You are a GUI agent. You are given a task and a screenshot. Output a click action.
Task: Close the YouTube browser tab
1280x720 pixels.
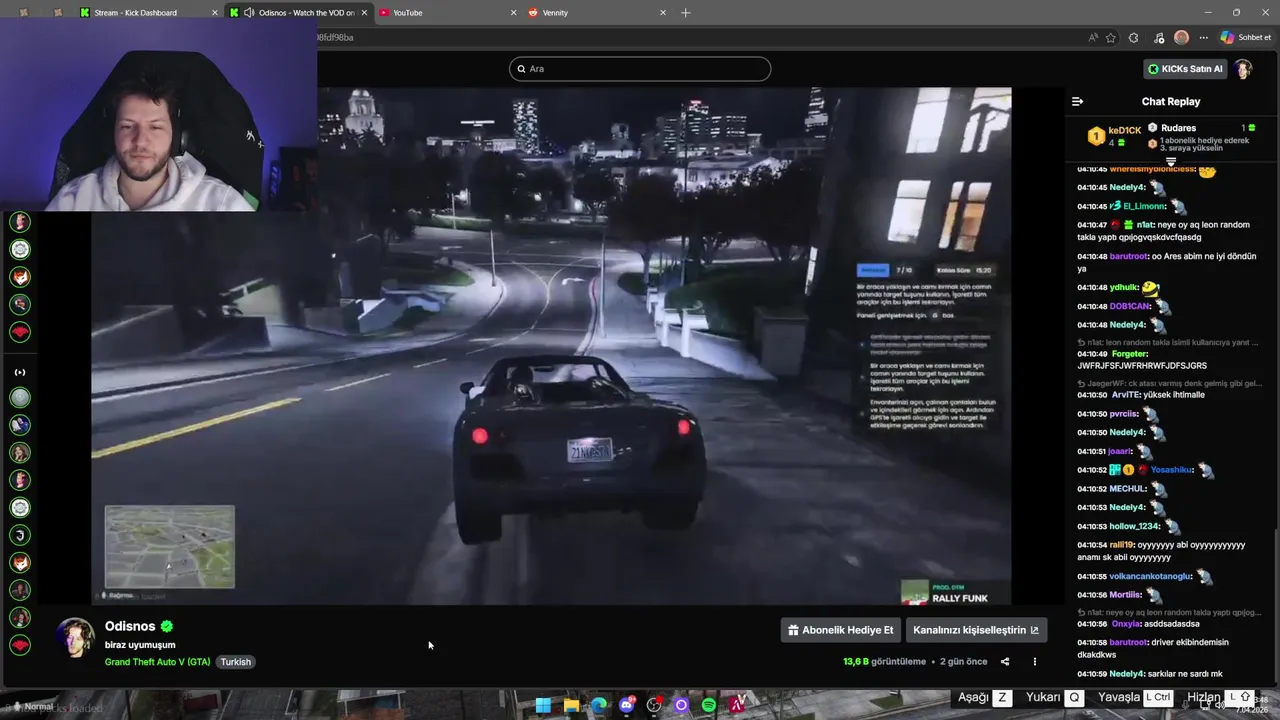(x=514, y=13)
